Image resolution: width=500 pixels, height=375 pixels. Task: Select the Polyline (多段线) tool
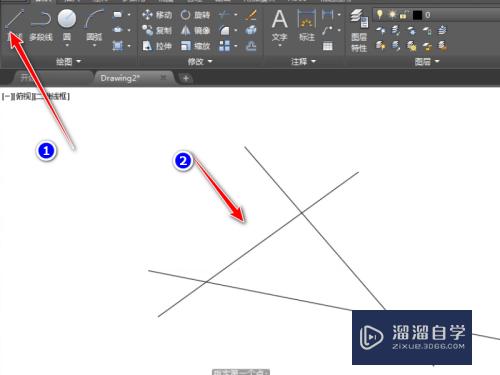click(x=41, y=25)
